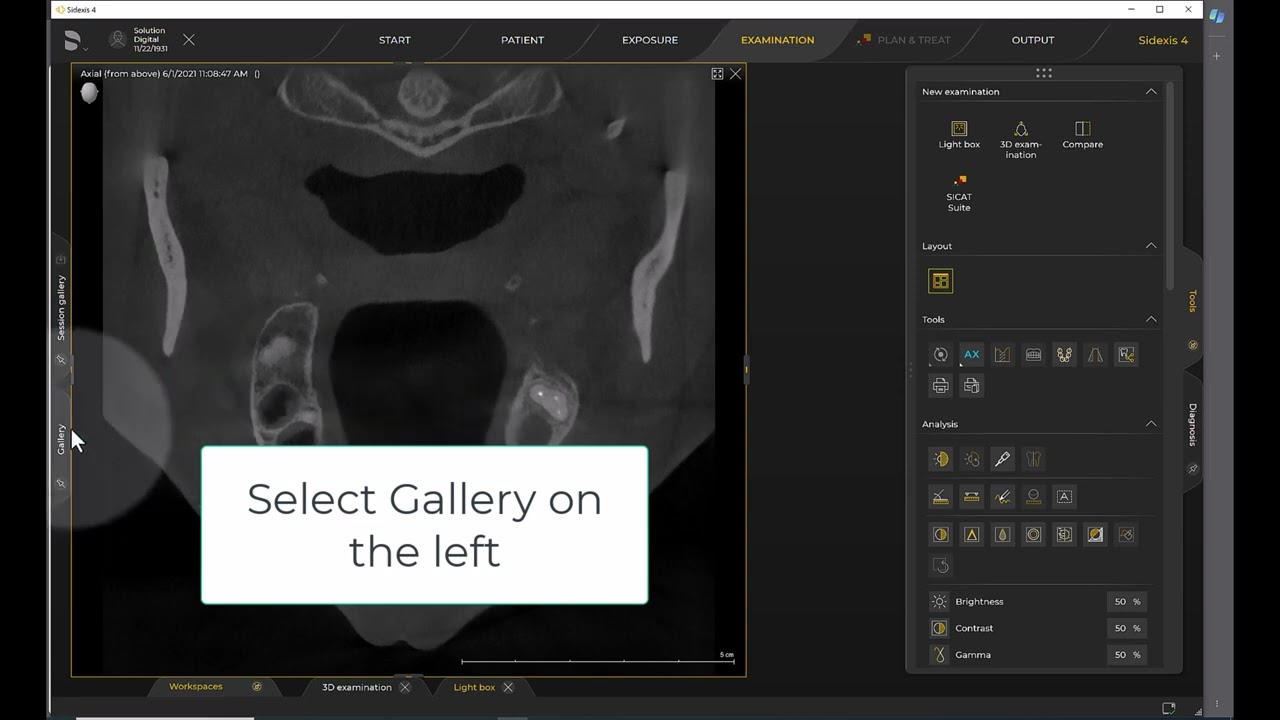Viewport: 1280px width, 720px height.
Task: Activate the AX axial view tool
Action: click(971, 354)
